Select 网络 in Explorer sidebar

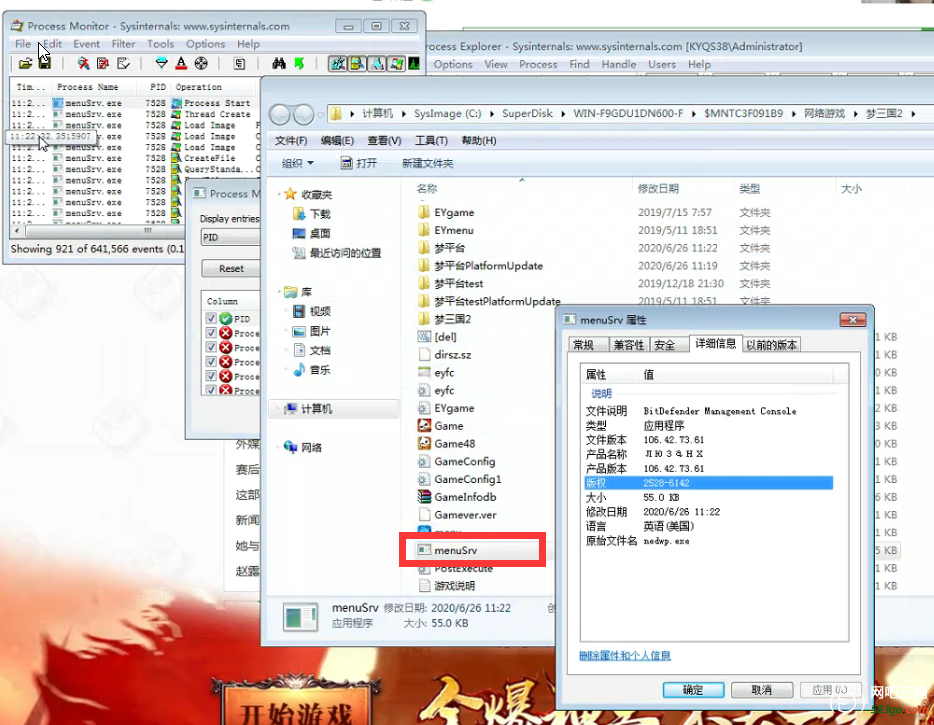(303, 447)
